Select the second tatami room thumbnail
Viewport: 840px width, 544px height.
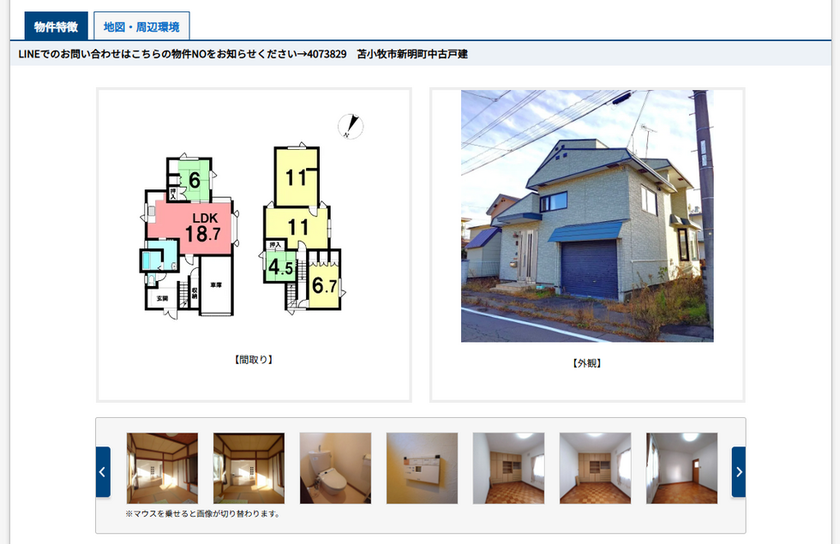[248, 467]
